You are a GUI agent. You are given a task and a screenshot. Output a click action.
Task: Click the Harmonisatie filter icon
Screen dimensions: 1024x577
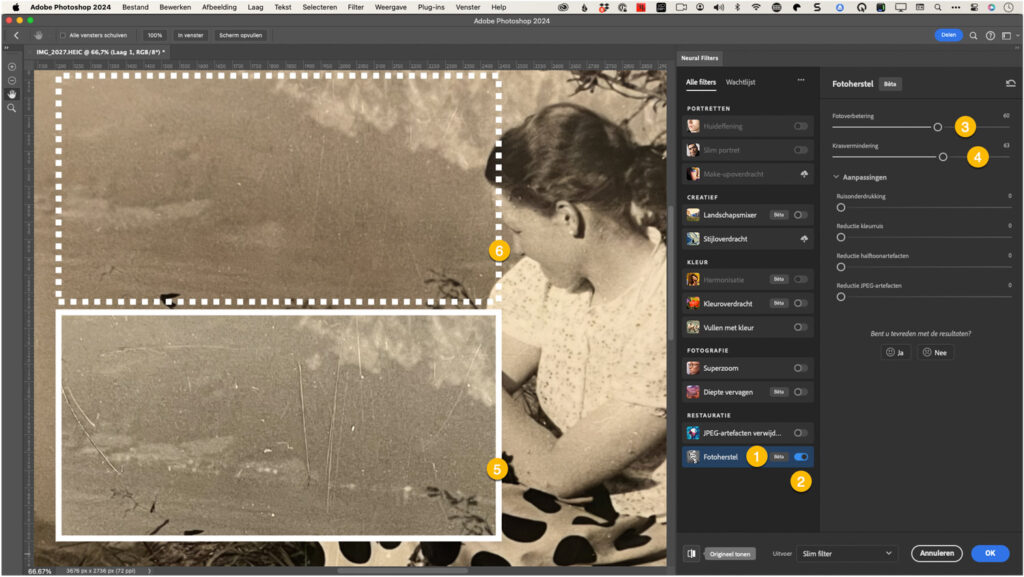click(x=693, y=279)
